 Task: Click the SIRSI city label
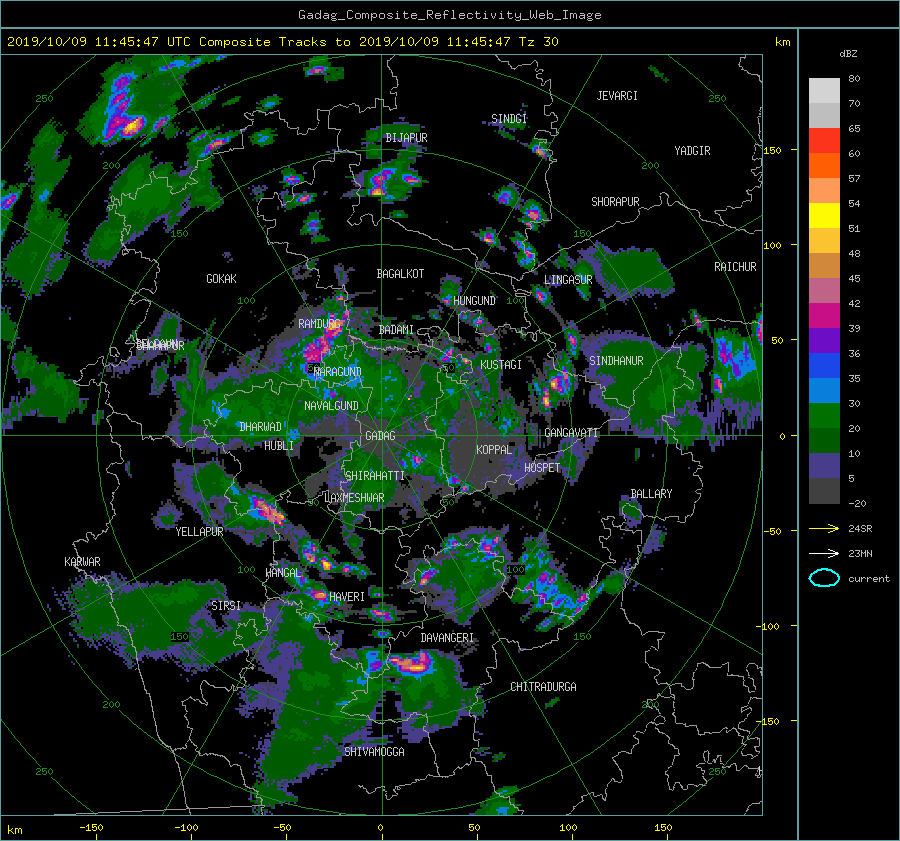tap(226, 606)
